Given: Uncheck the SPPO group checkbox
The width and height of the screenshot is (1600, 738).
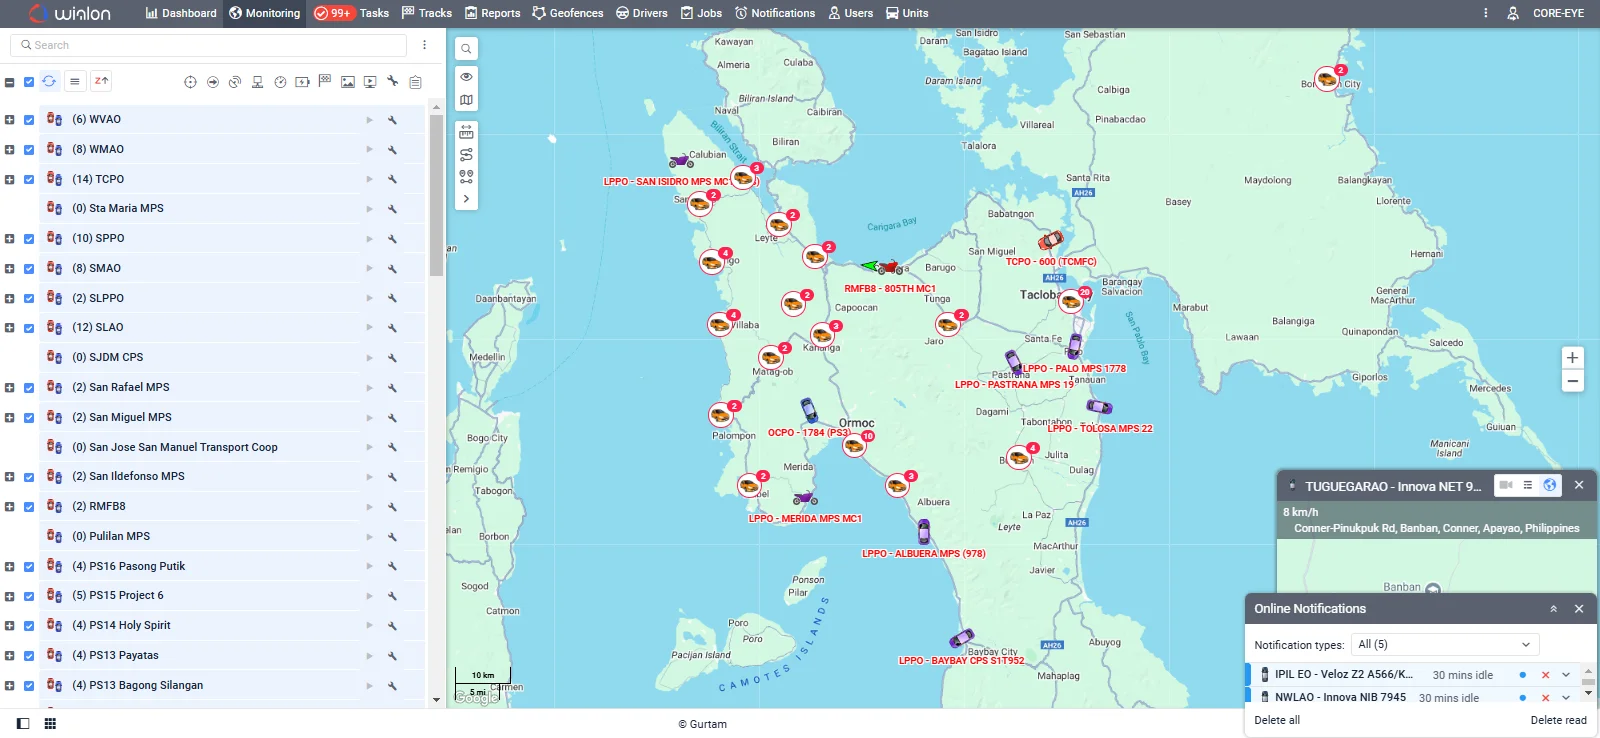Looking at the screenshot, I should click(29, 239).
